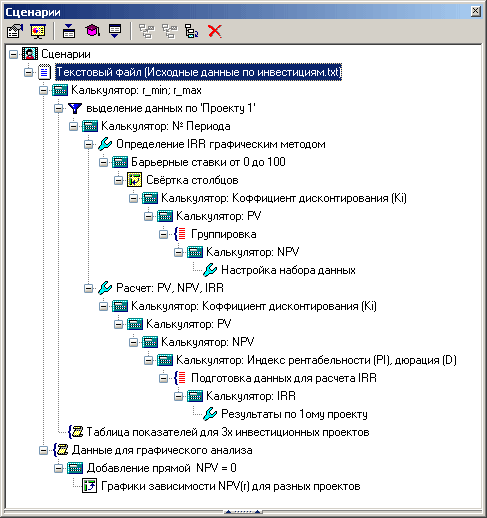
Task: Click the filter funnel icon for 'Проекту 1'
Action: coord(75,108)
